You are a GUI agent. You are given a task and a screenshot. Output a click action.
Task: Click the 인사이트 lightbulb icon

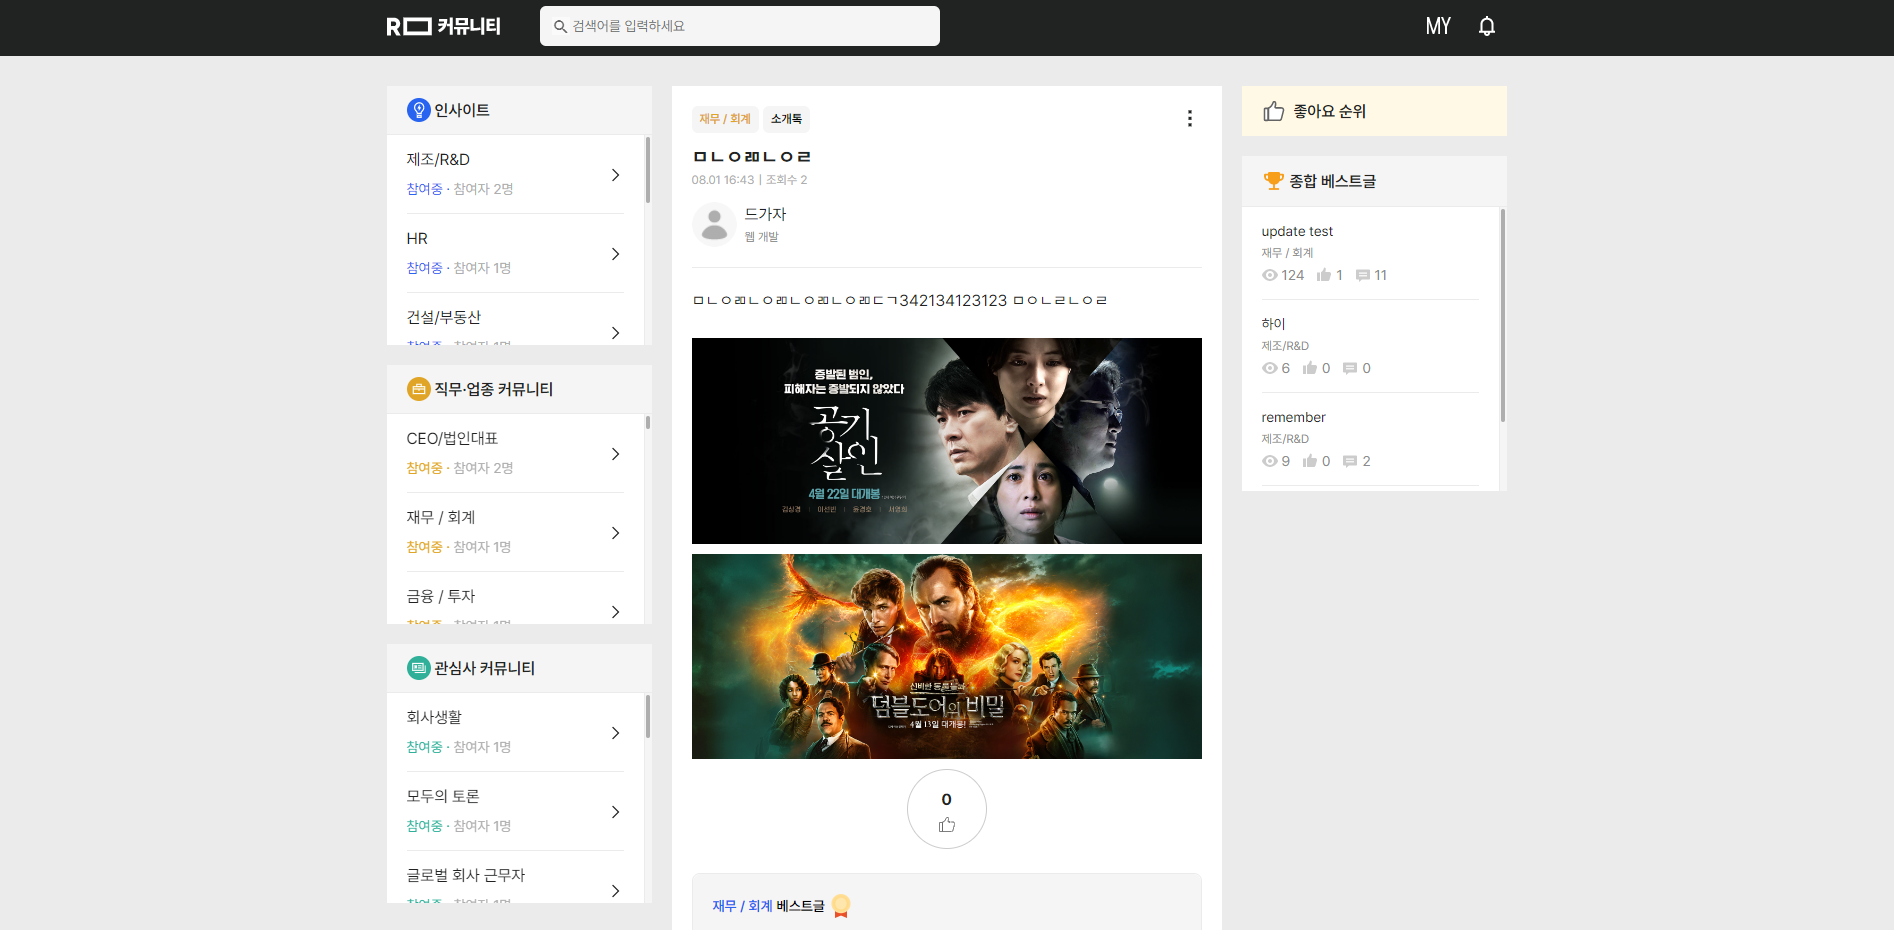[x=418, y=110]
